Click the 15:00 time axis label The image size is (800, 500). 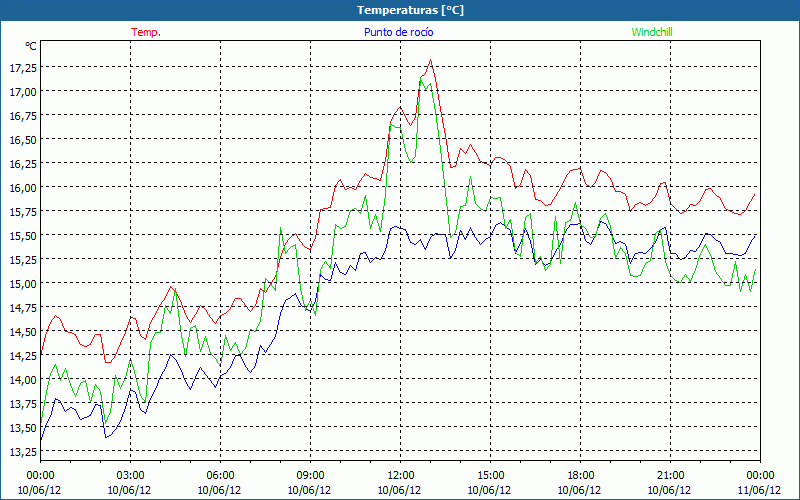click(490, 476)
